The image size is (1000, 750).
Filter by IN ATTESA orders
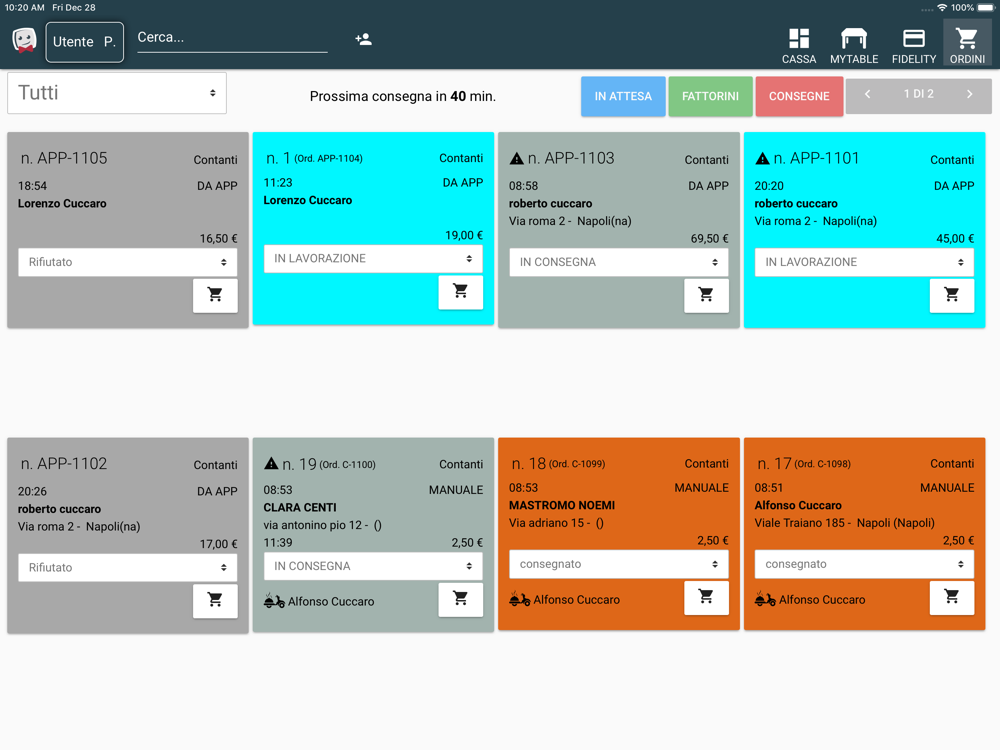pyautogui.click(x=623, y=96)
